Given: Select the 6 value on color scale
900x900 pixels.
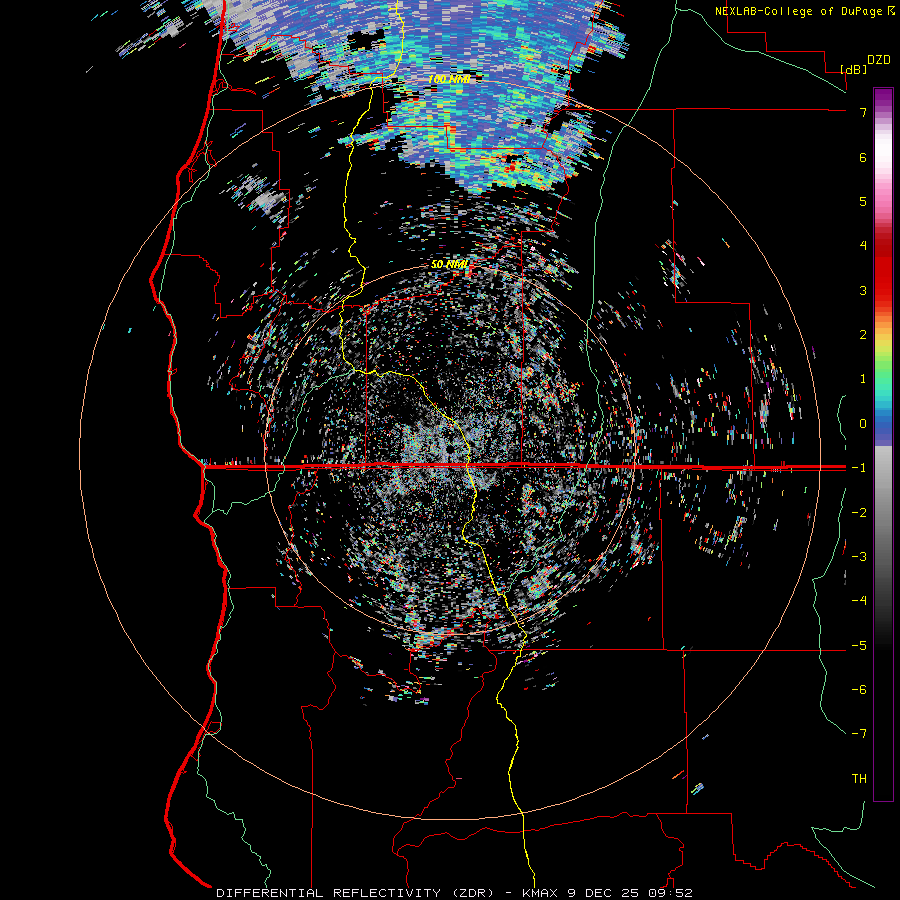Looking at the screenshot, I should pos(863,157).
